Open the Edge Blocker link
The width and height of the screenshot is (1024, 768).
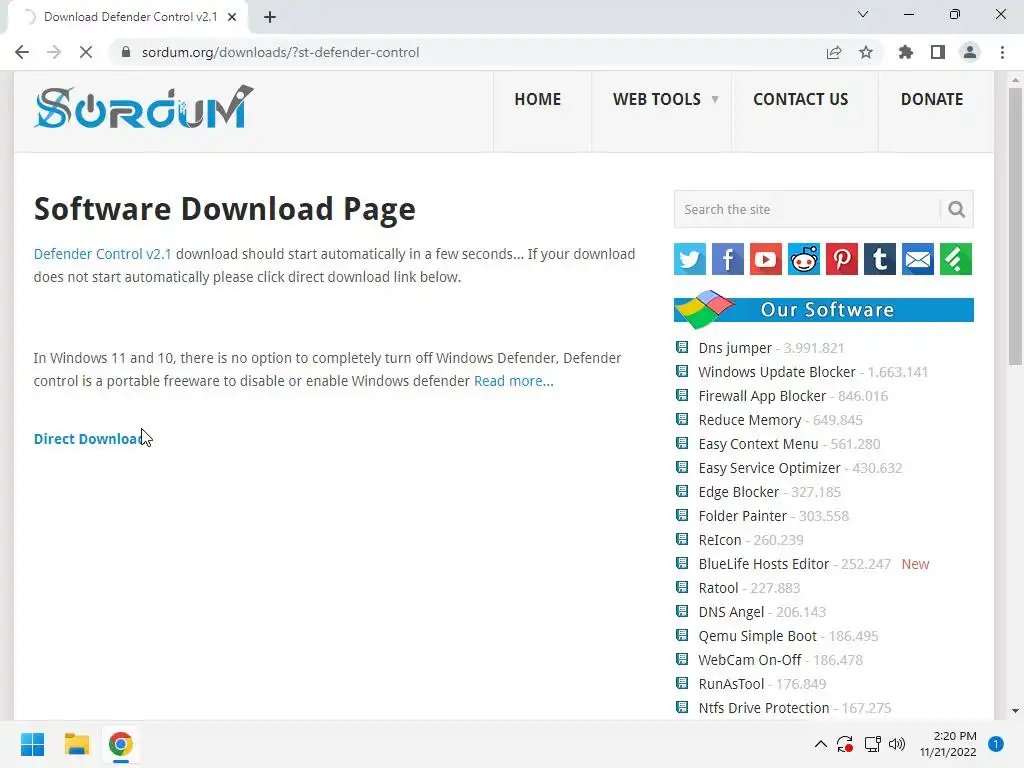click(x=739, y=492)
